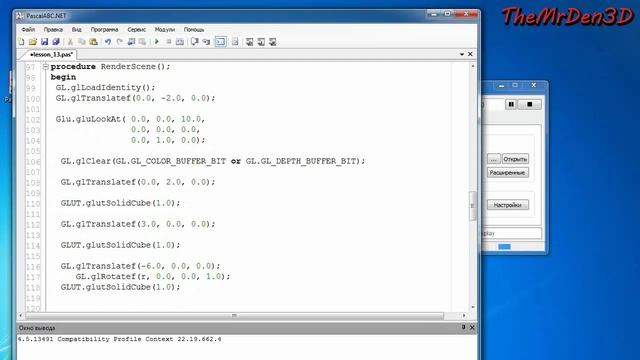Toggle the highlighted output window icon

(x=220, y=42)
